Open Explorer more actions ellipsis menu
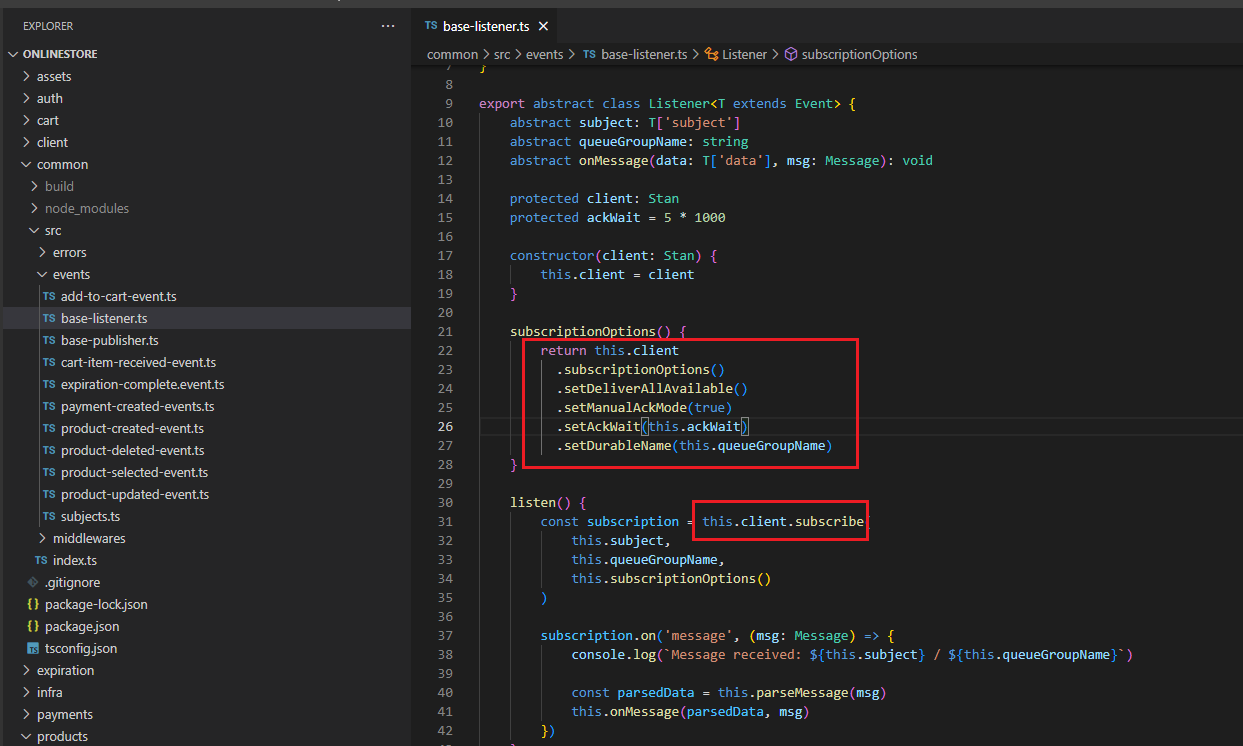Viewport: 1243px width, 746px height. point(388,26)
